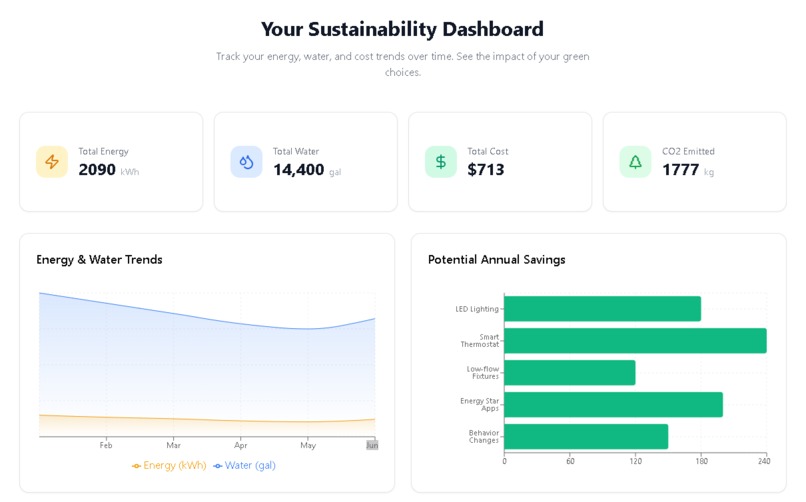Click the Behavior Changes savings bar
The width and height of the screenshot is (806, 502).
click(586, 436)
